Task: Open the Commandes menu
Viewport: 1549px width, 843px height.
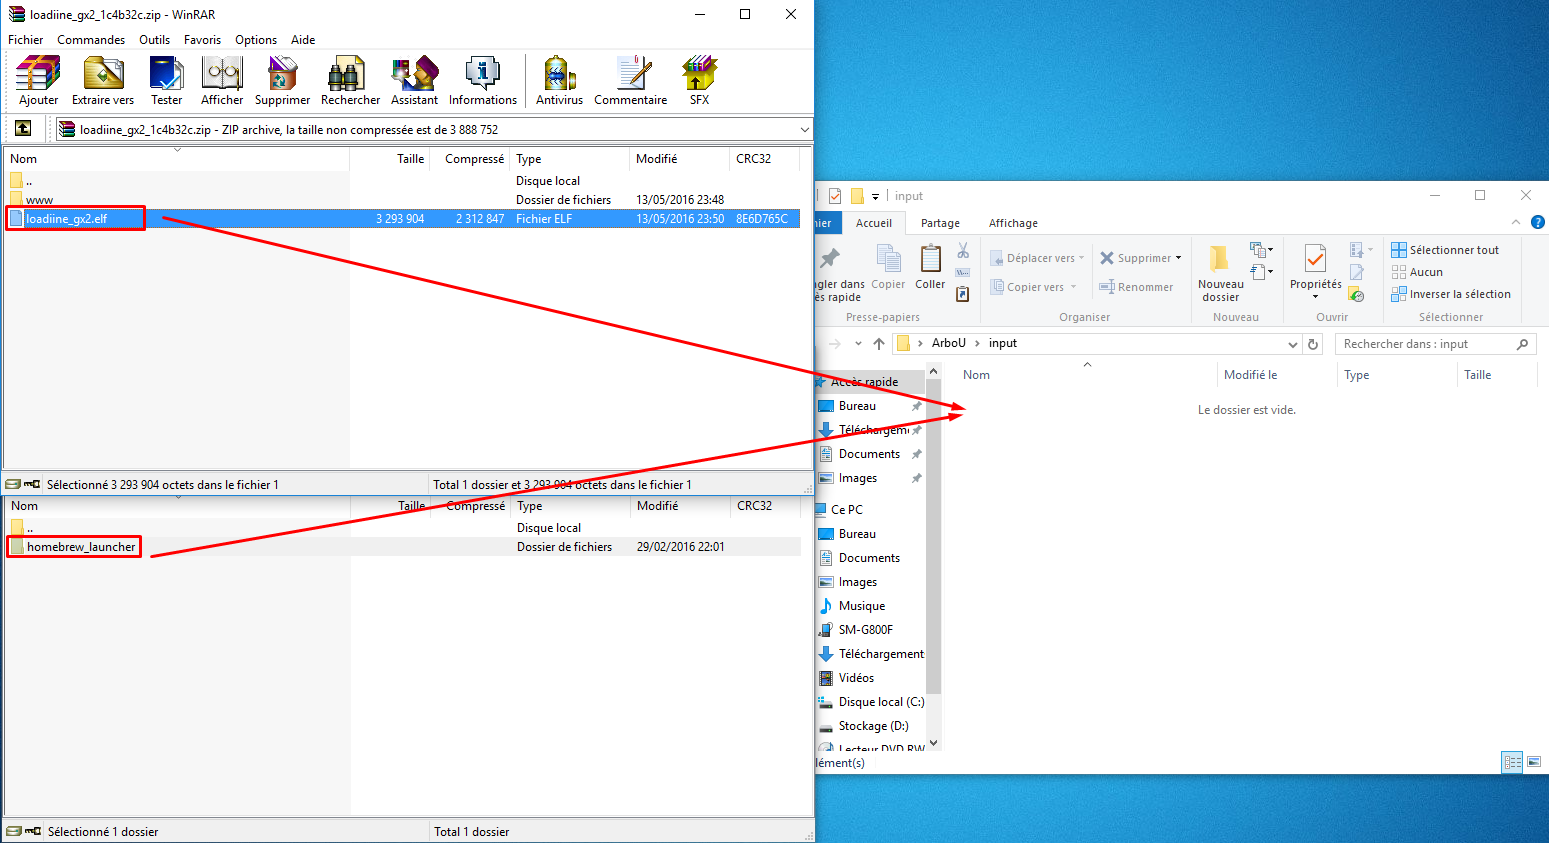Action: [x=91, y=40]
